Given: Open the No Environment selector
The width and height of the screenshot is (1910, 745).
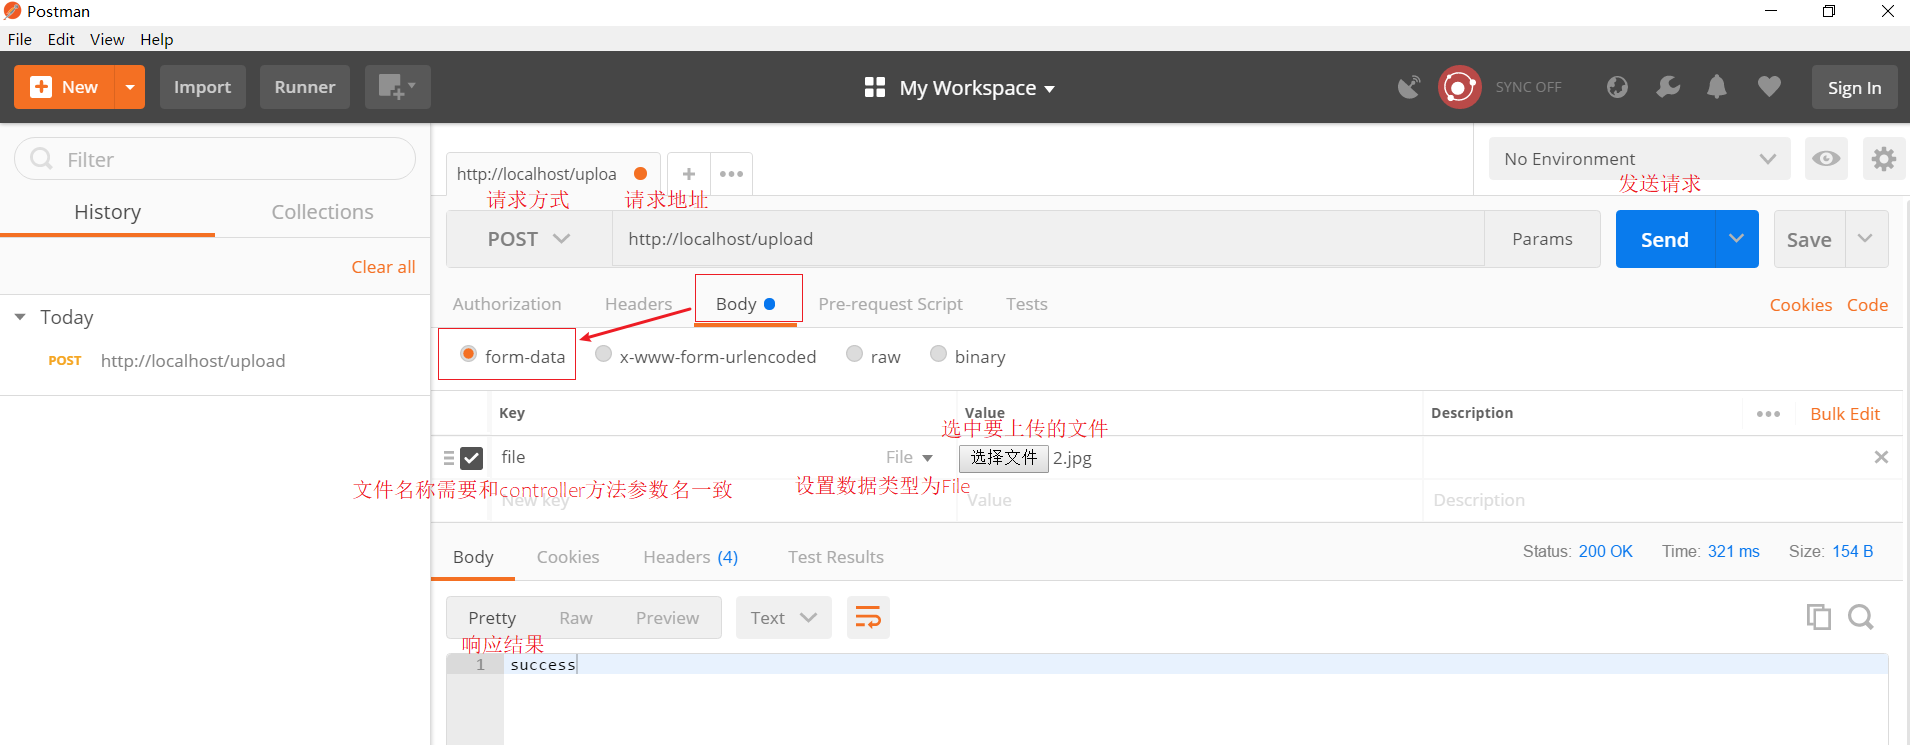Looking at the screenshot, I should (1640, 159).
